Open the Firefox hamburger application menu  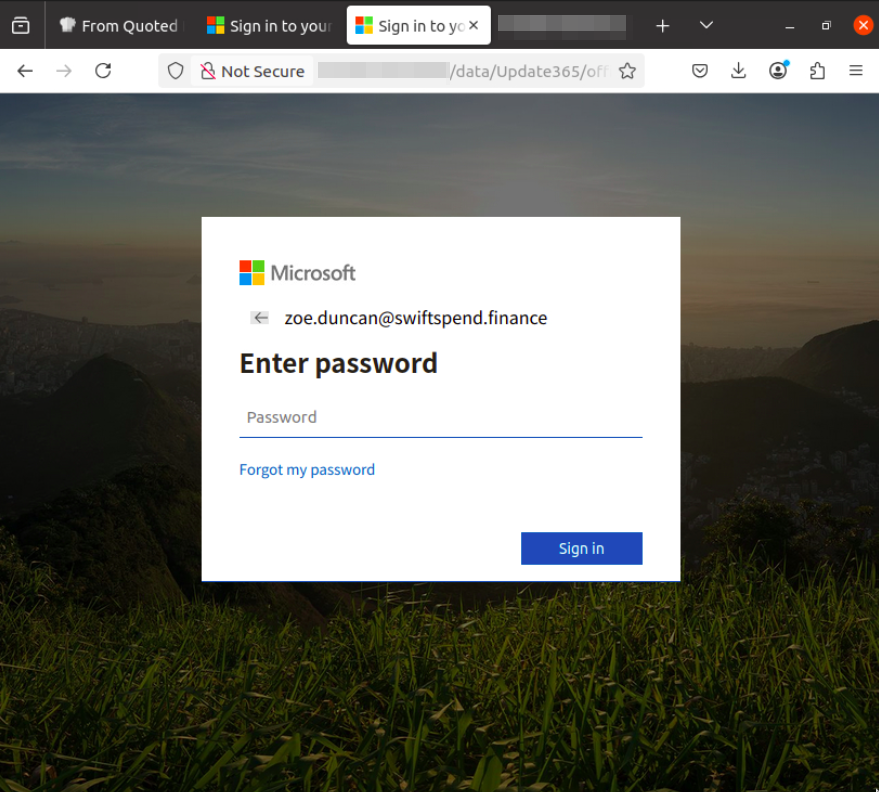click(856, 71)
